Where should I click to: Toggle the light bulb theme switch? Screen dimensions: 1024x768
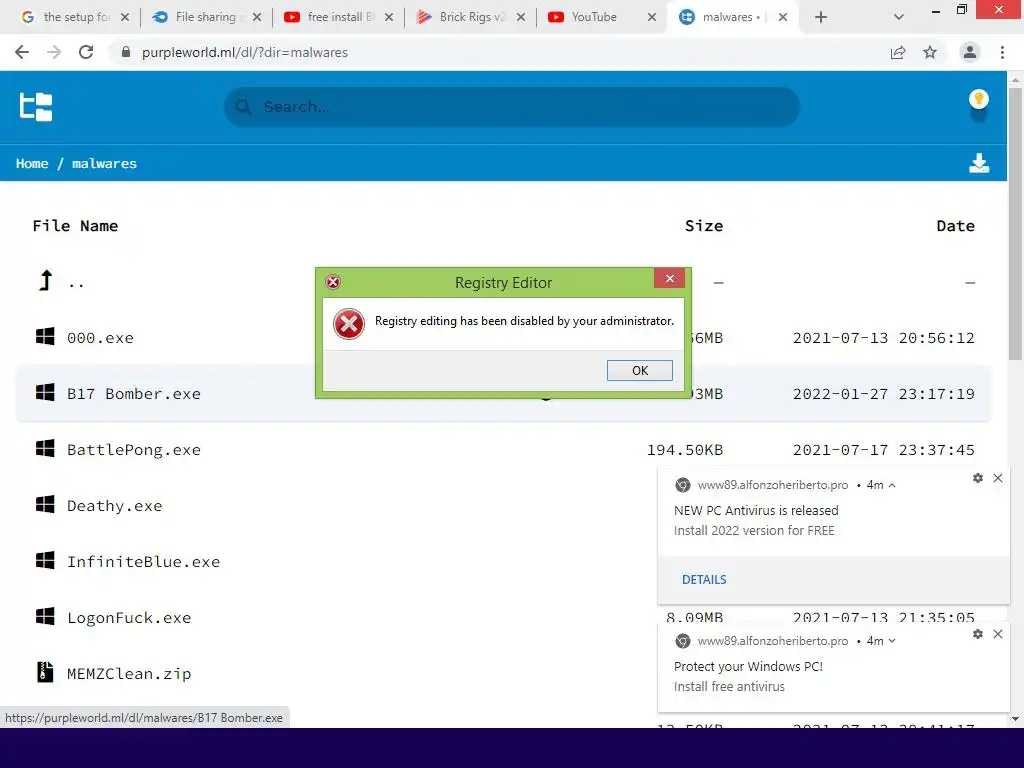coord(978,105)
